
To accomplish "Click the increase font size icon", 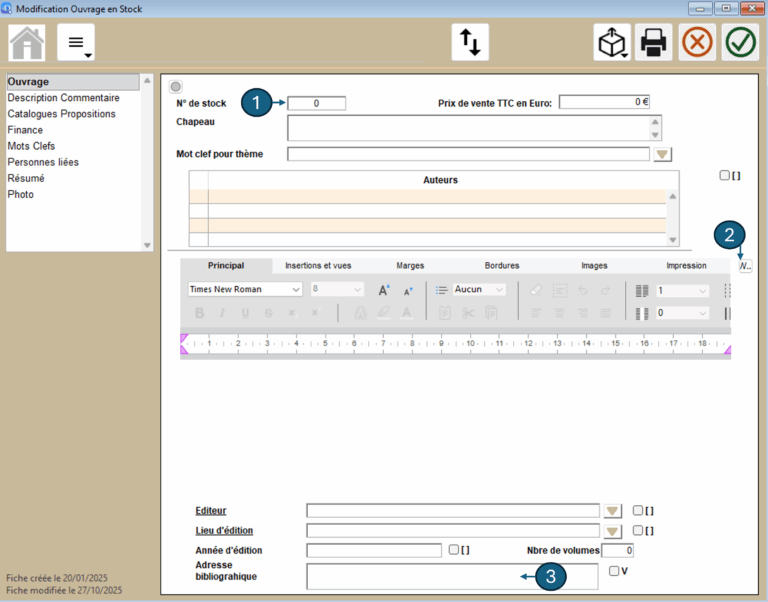I will click(383, 290).
